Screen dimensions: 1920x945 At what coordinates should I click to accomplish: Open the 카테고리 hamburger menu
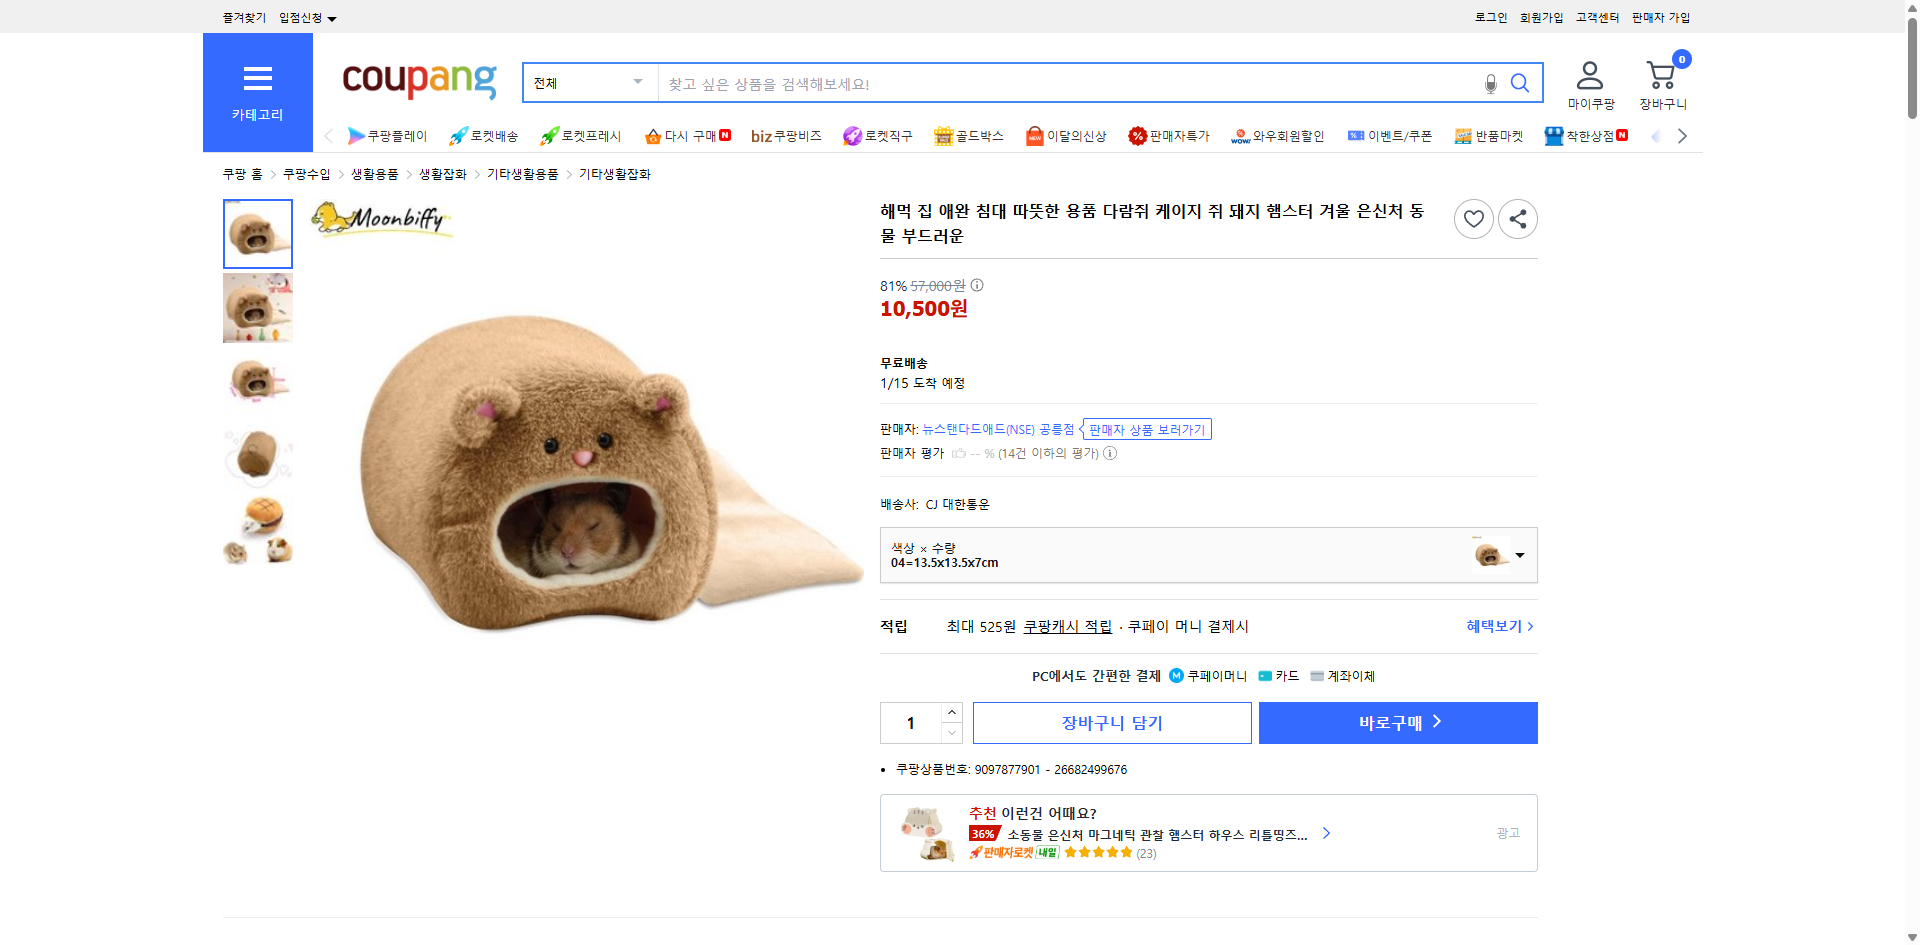tap(257, 79)
